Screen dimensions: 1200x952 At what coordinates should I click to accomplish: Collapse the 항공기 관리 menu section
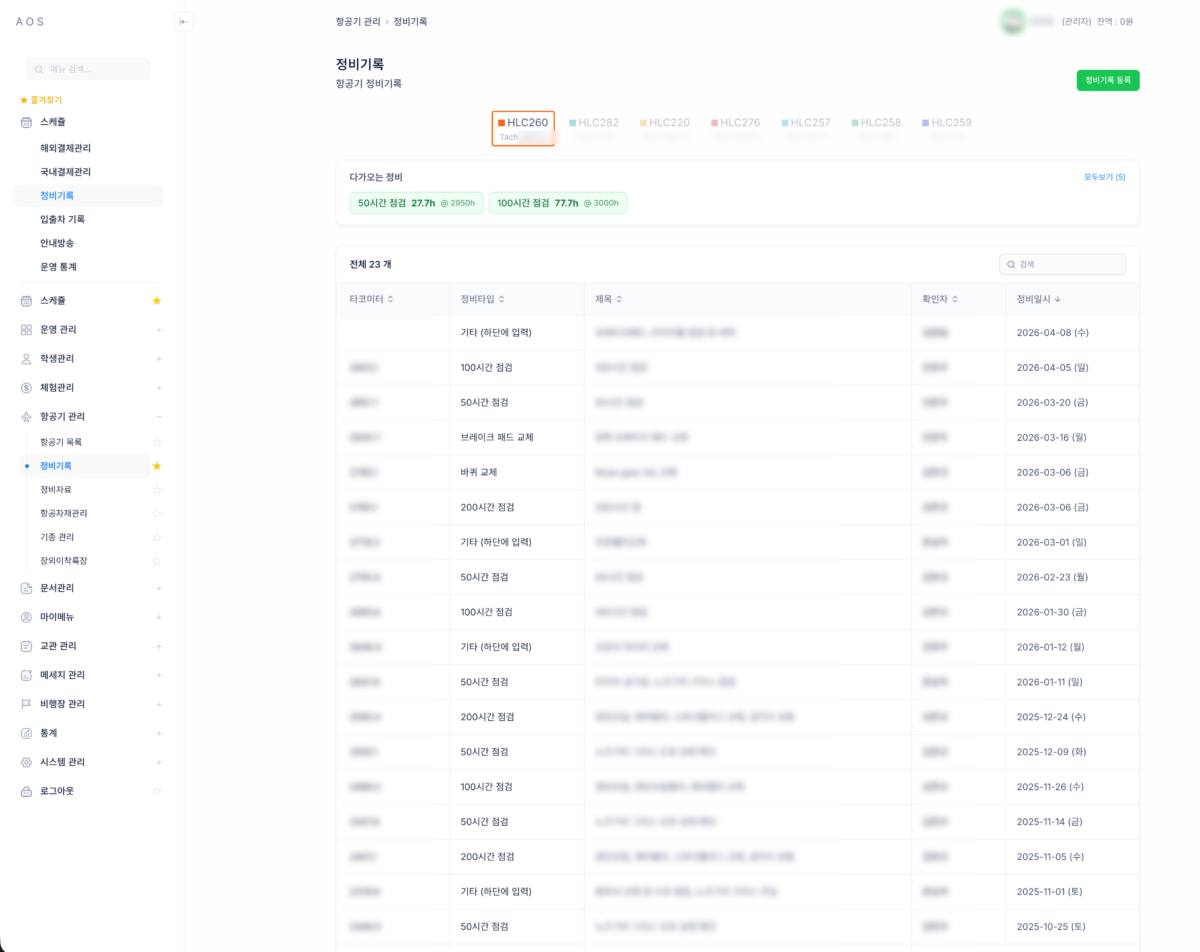coord(159,417)
